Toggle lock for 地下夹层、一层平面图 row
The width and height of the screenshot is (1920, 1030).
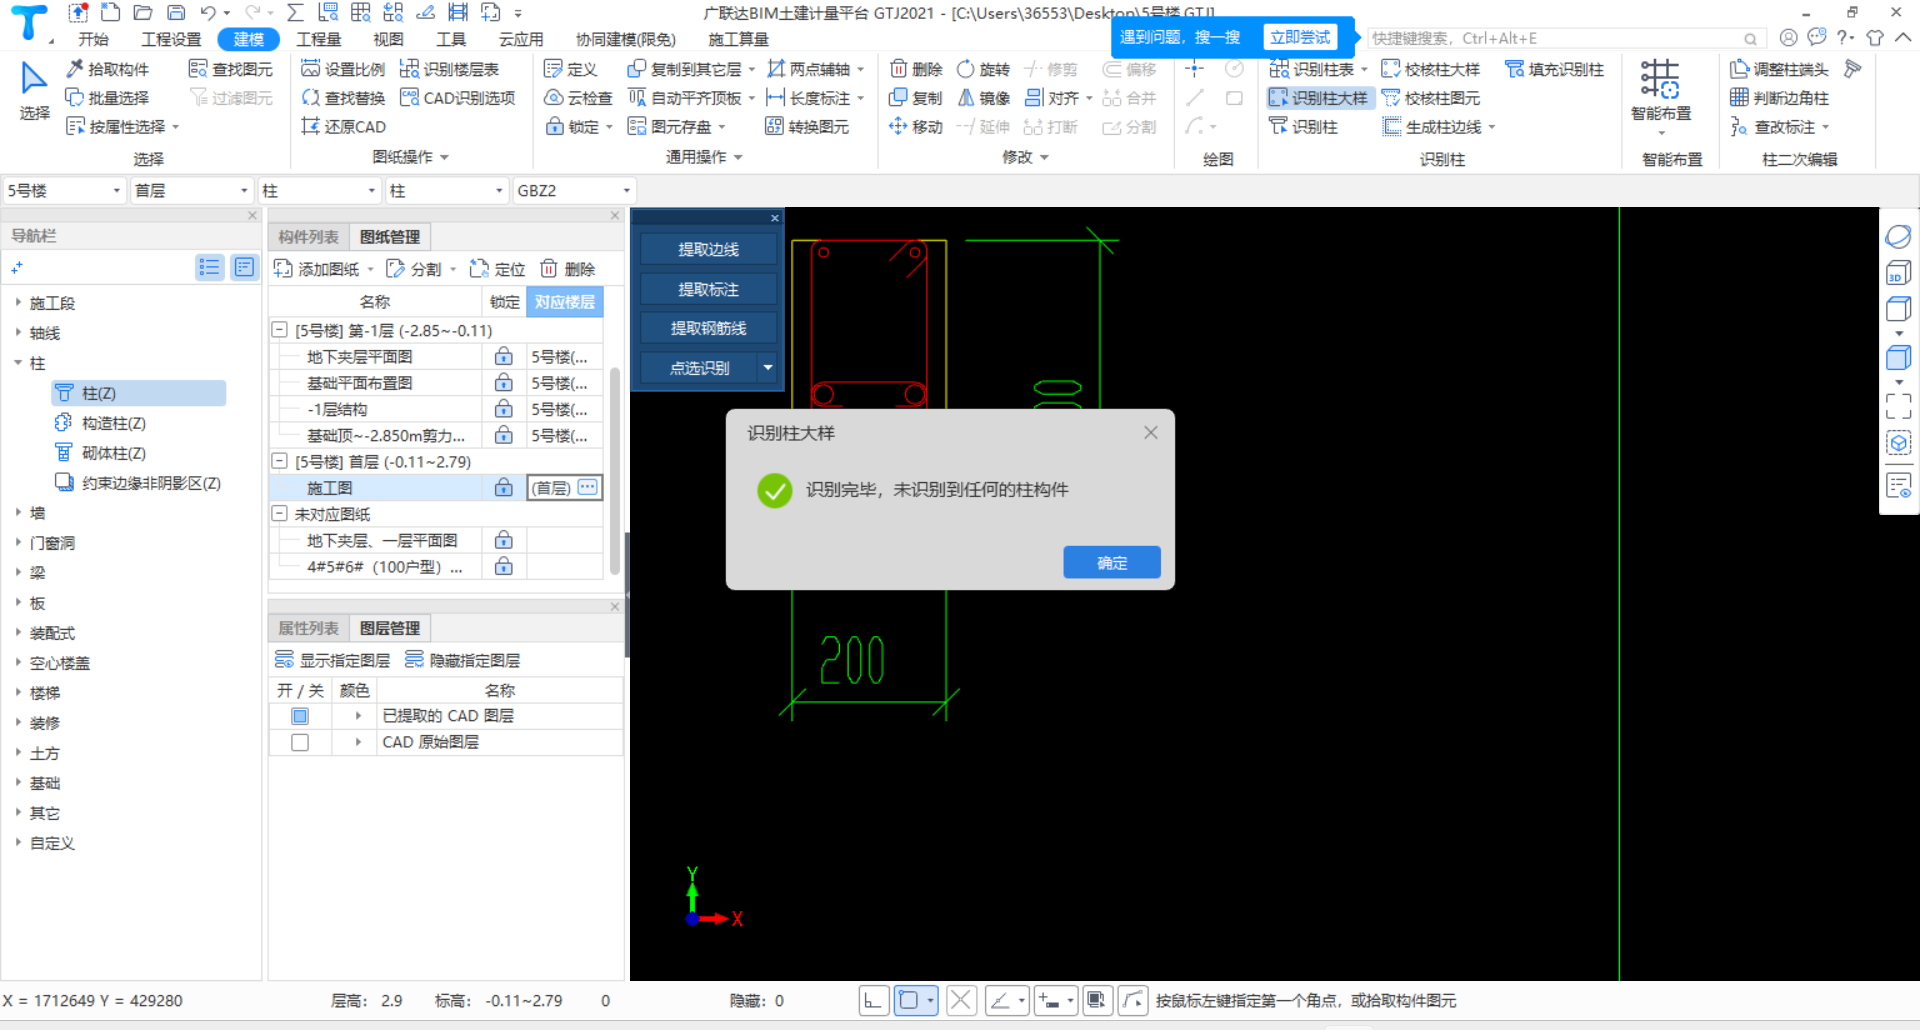(x=504, y=540)
